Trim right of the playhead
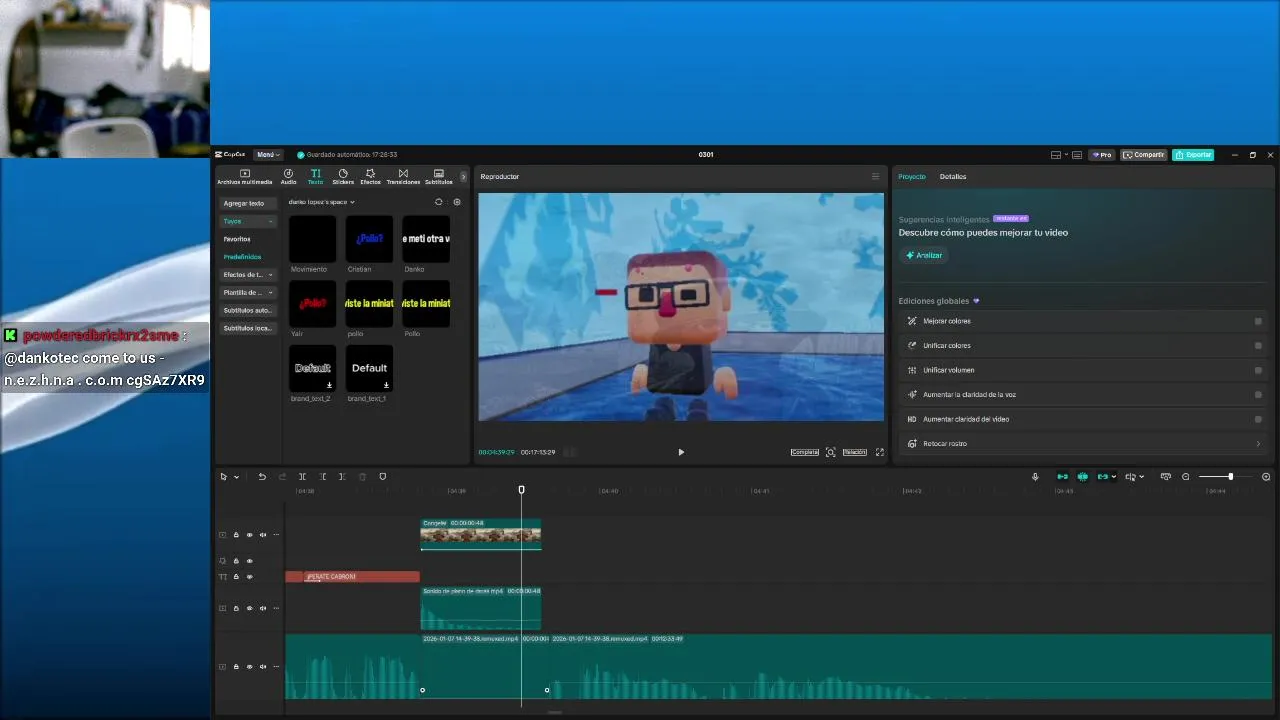Screen dimensions: 1280x720 tap(342, 477)
